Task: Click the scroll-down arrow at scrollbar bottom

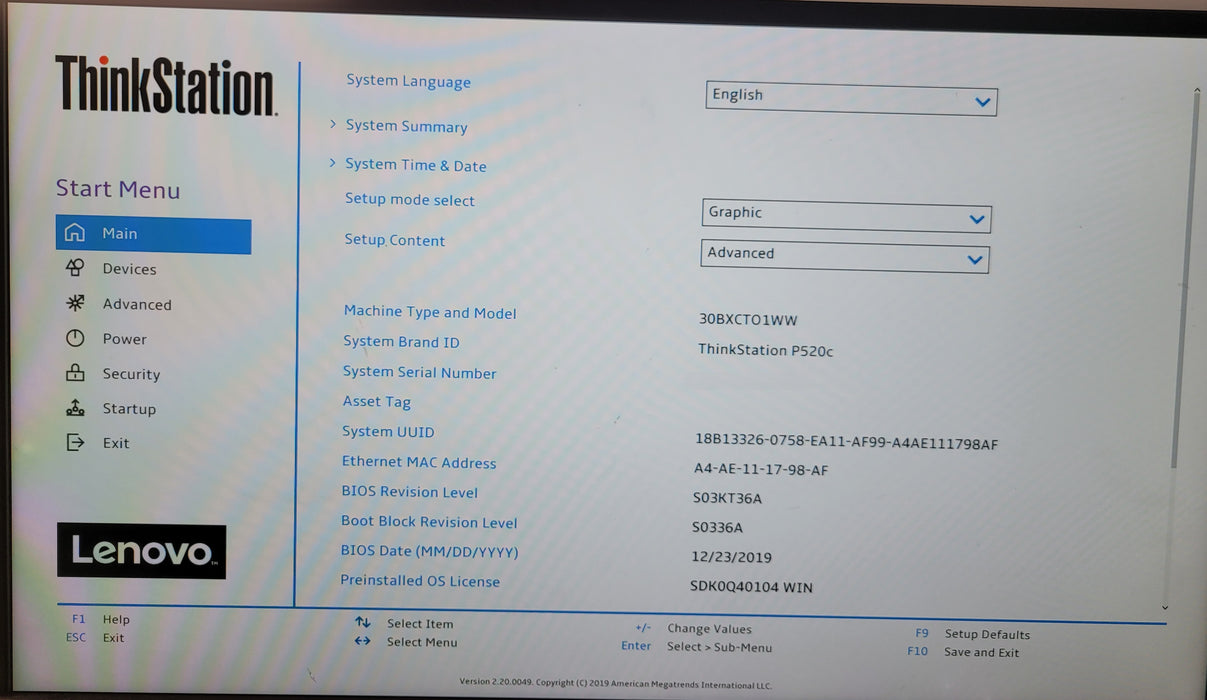Action: (1166, 606)
